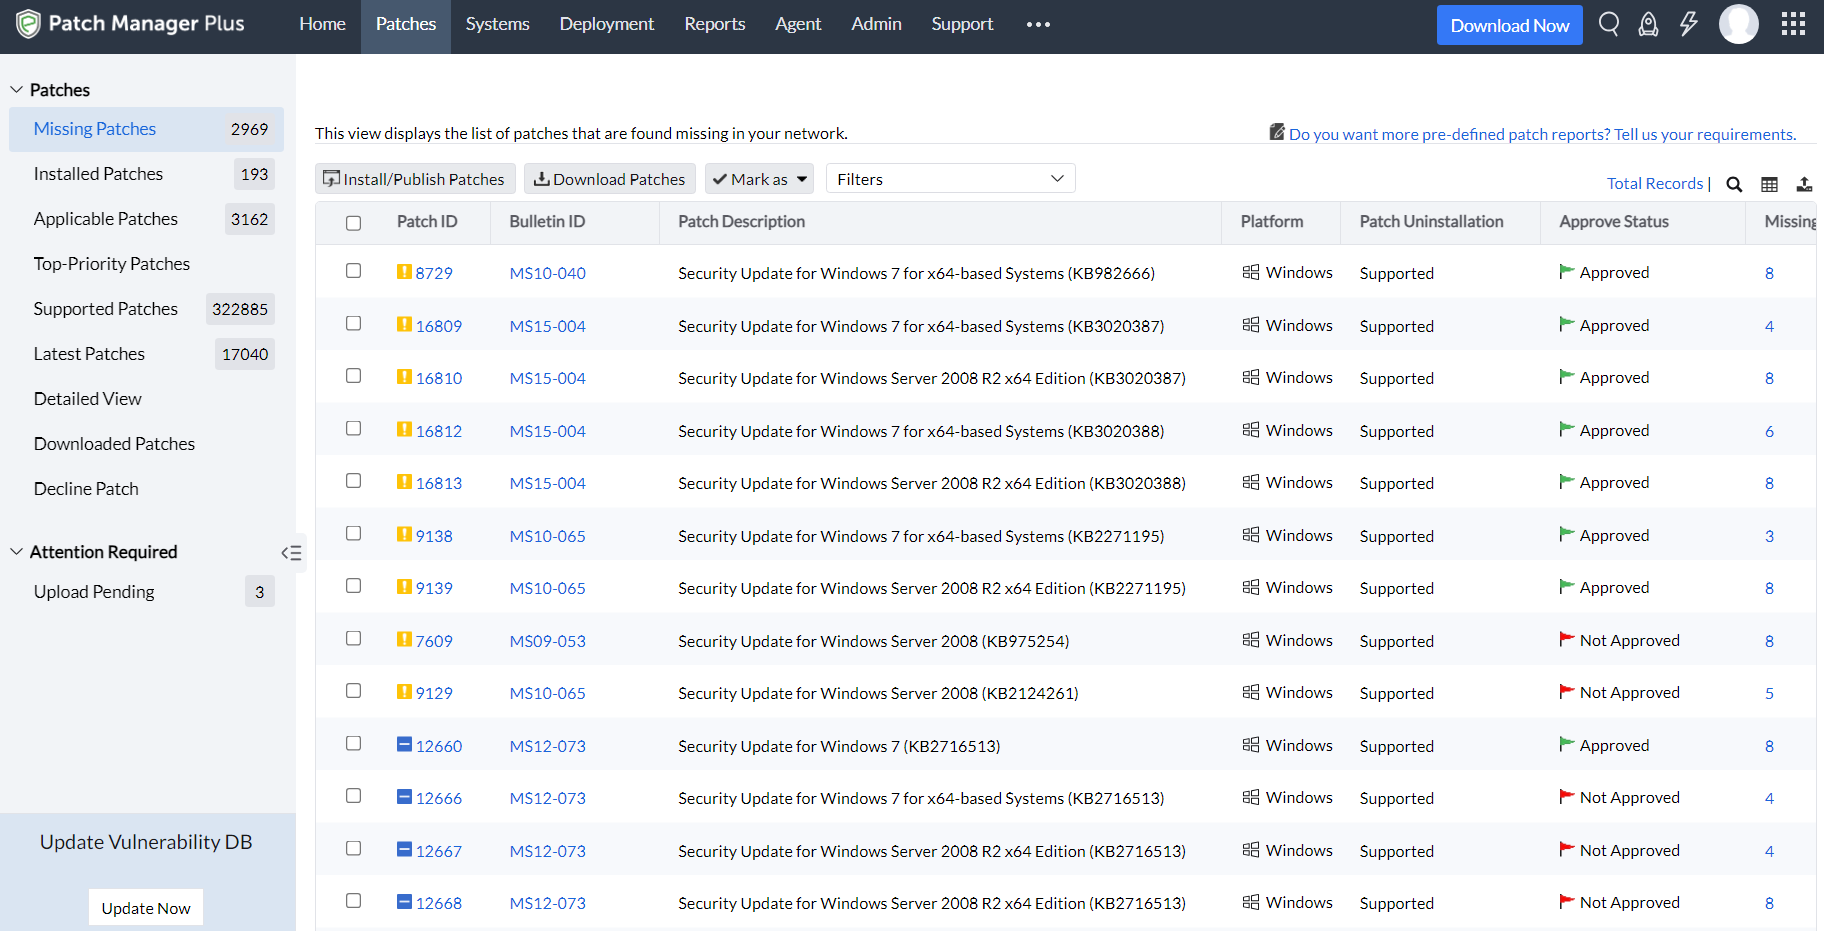Viewport: 1824px width, 931px height.
Task: Click the Download Now button
Action: pos(1509,25)
